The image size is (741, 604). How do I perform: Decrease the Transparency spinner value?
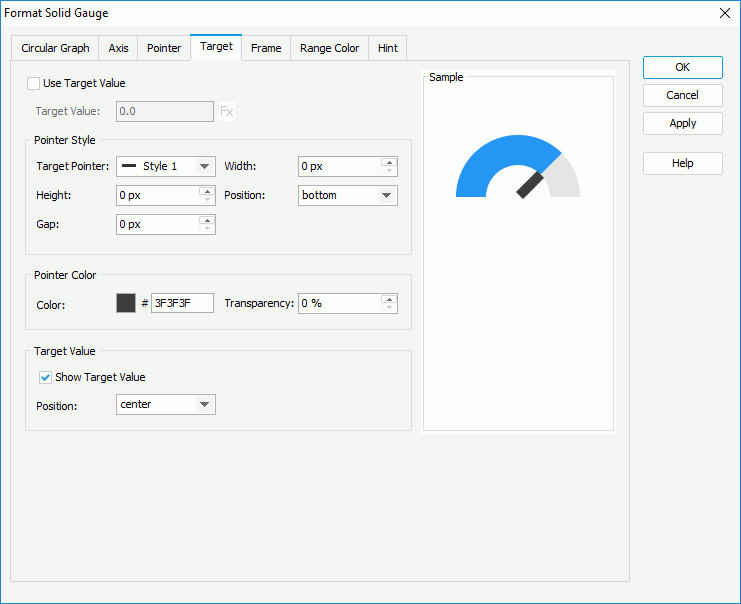click(x=389, y=308)
